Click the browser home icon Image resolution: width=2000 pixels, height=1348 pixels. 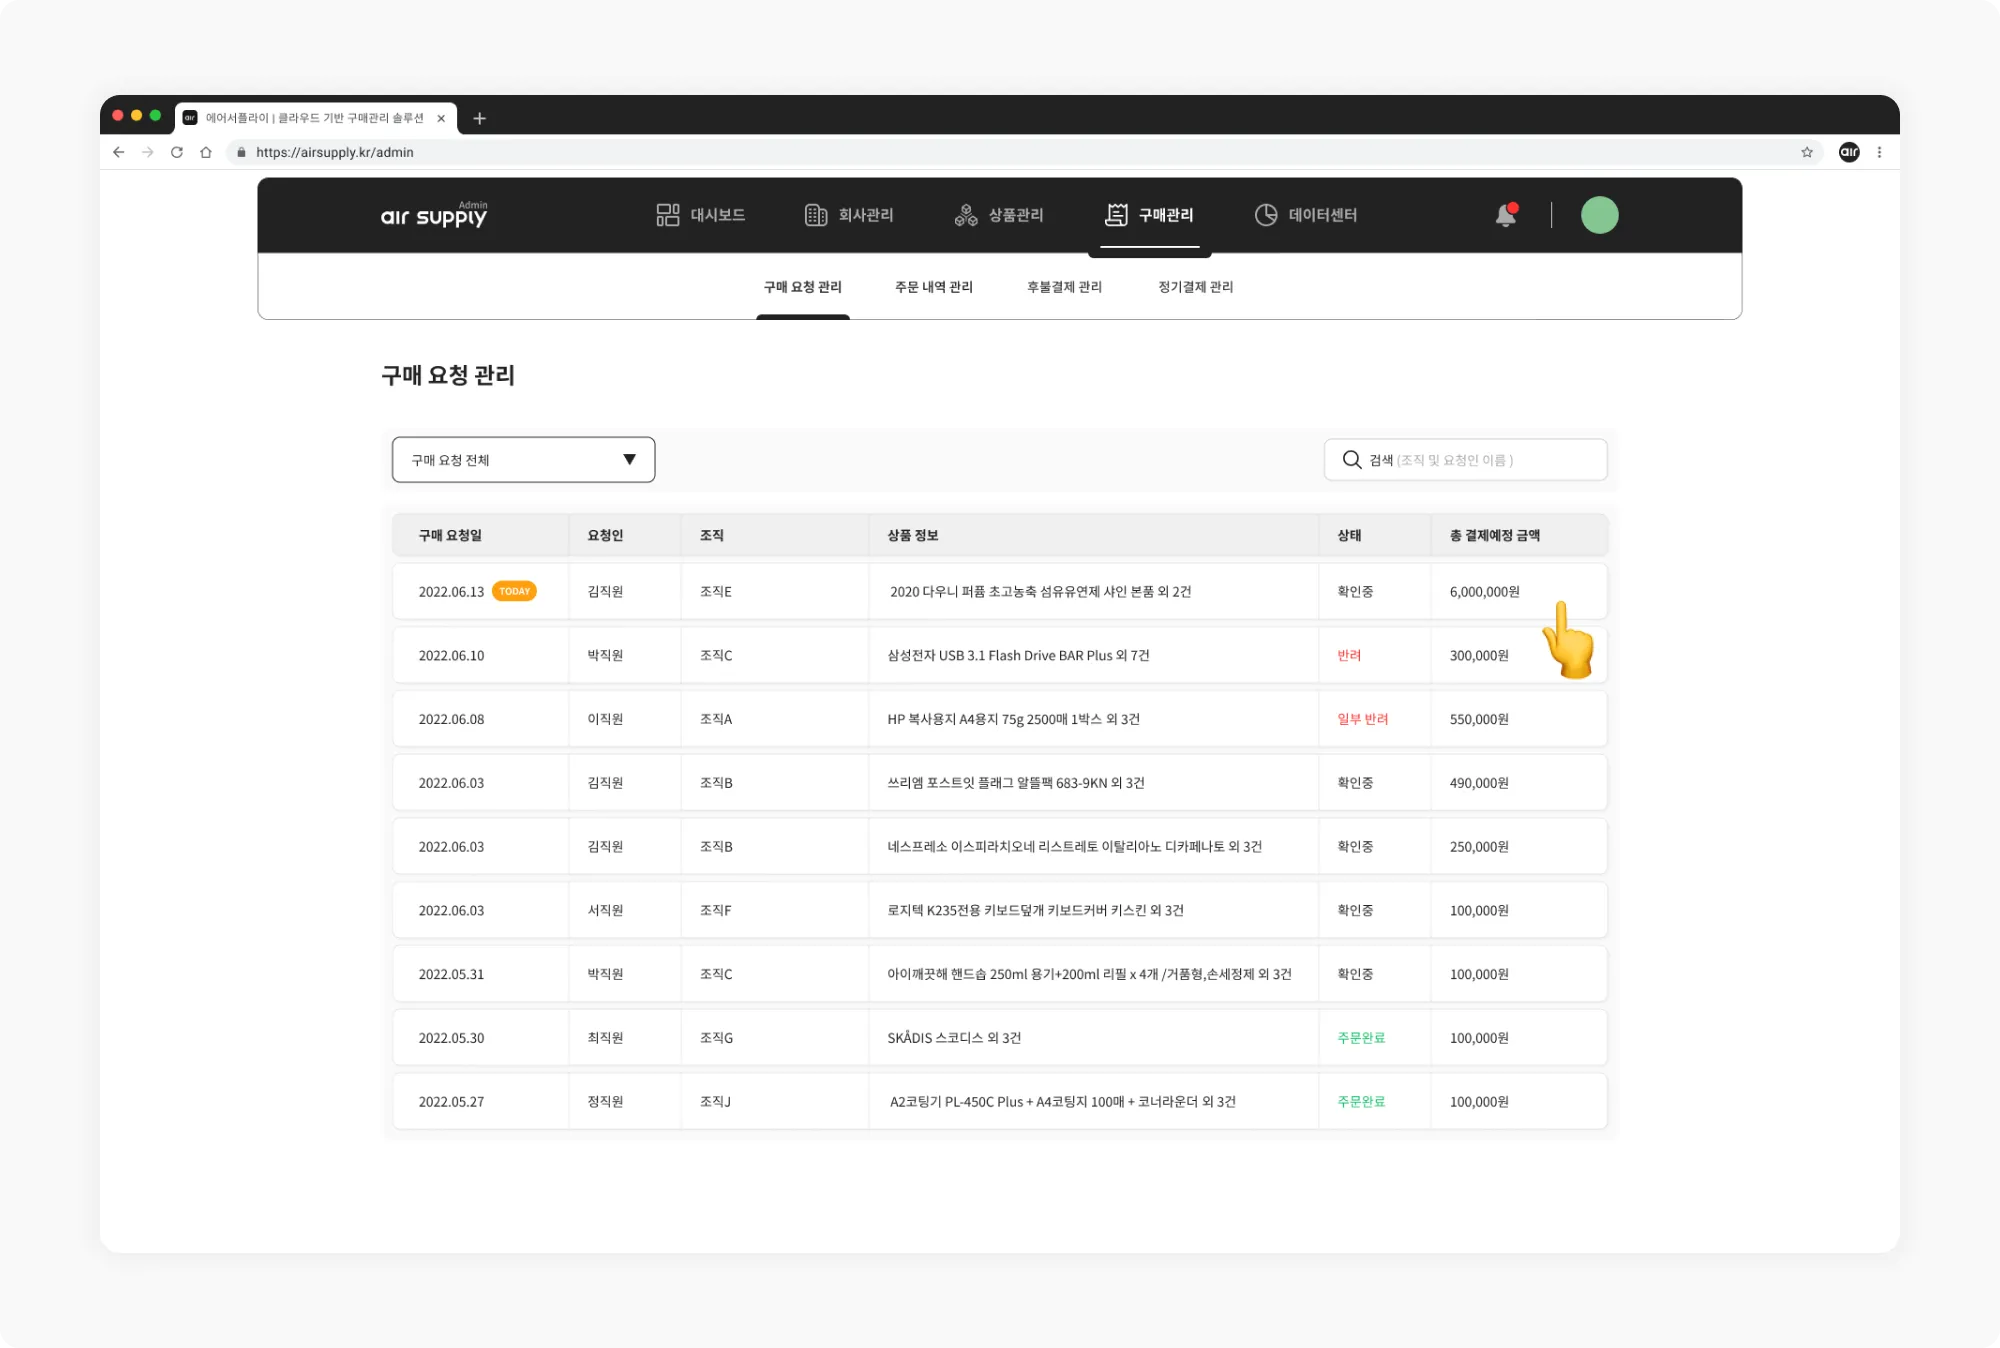[206, 152]
